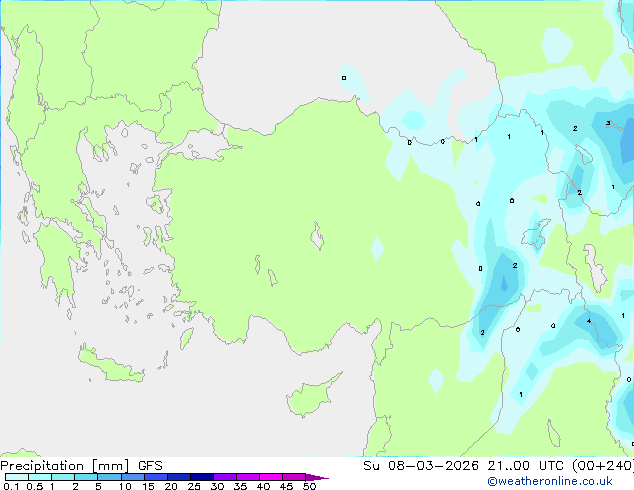The image size is (634, 490).
Task: Click the island of Crete on the map
Action: [111, 365]
